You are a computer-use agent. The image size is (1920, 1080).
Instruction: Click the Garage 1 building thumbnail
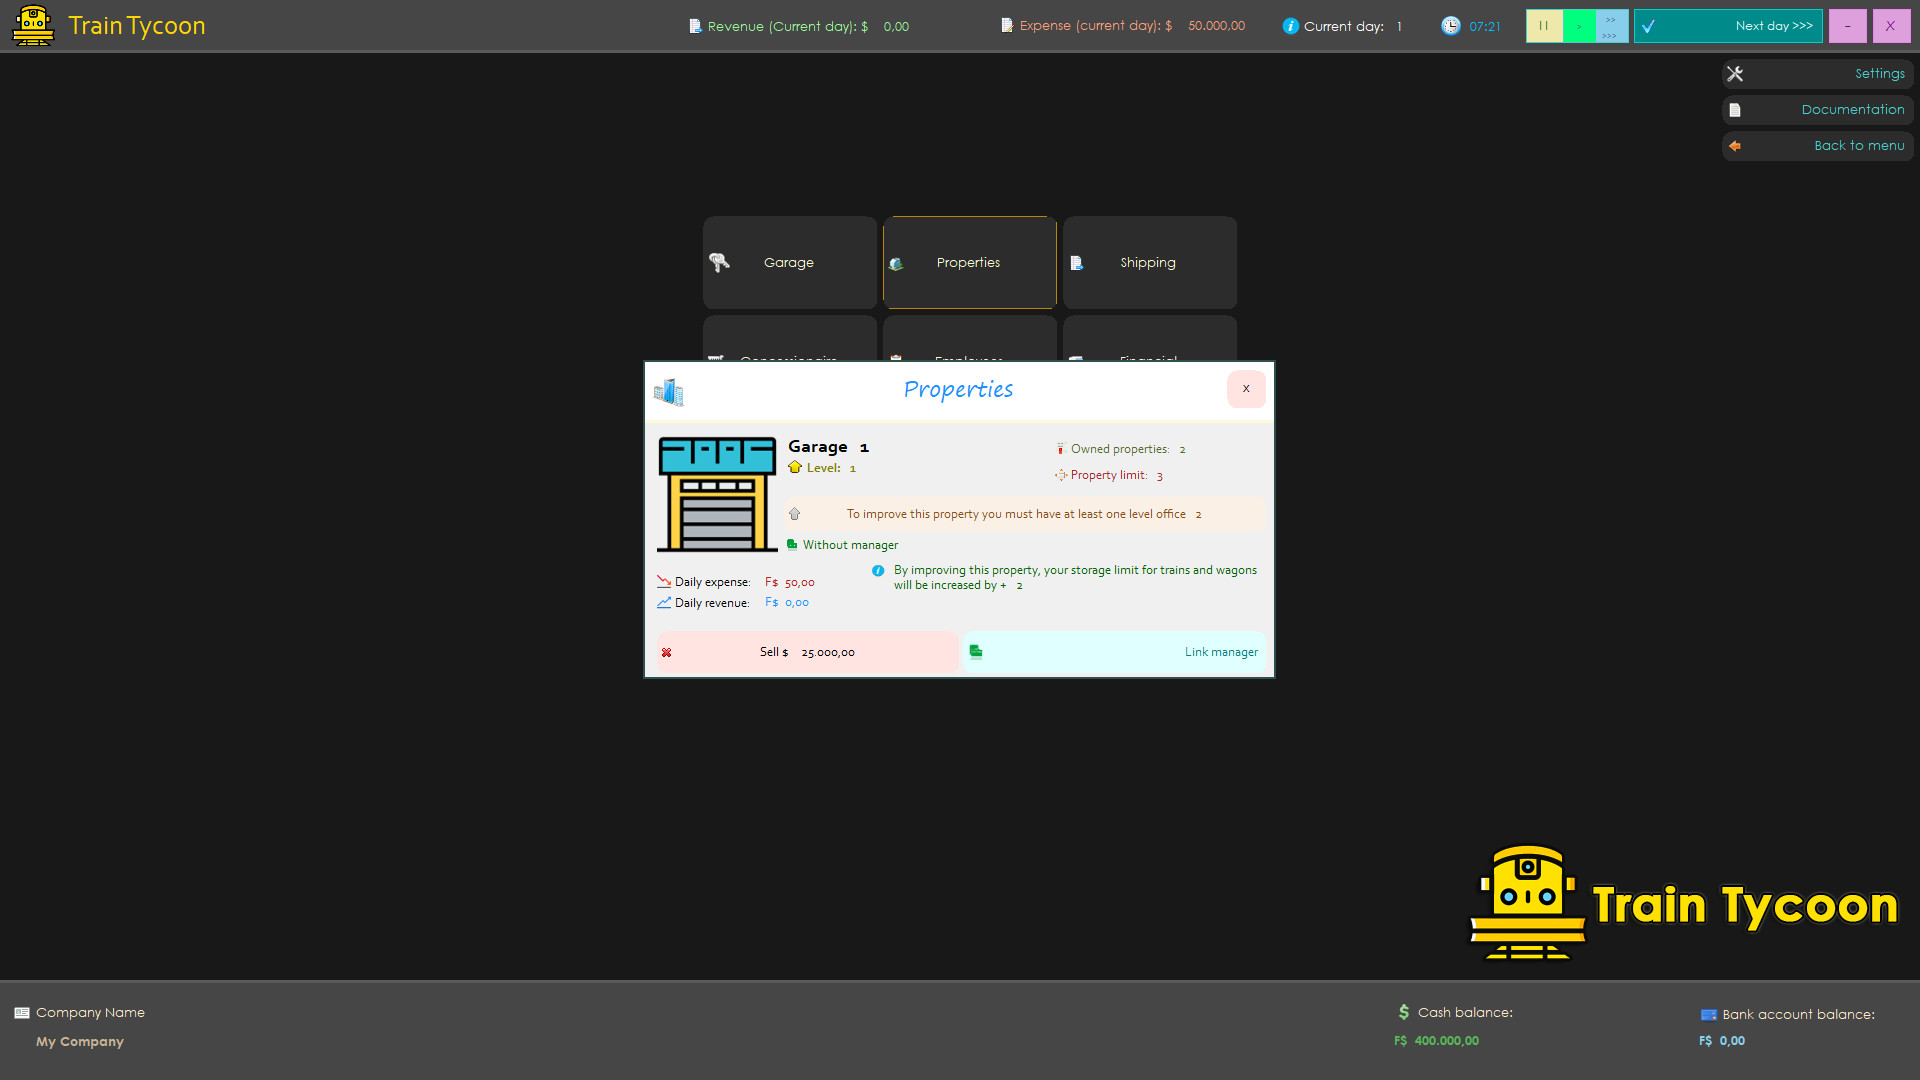pyautogui.click(x=716, y=494)
